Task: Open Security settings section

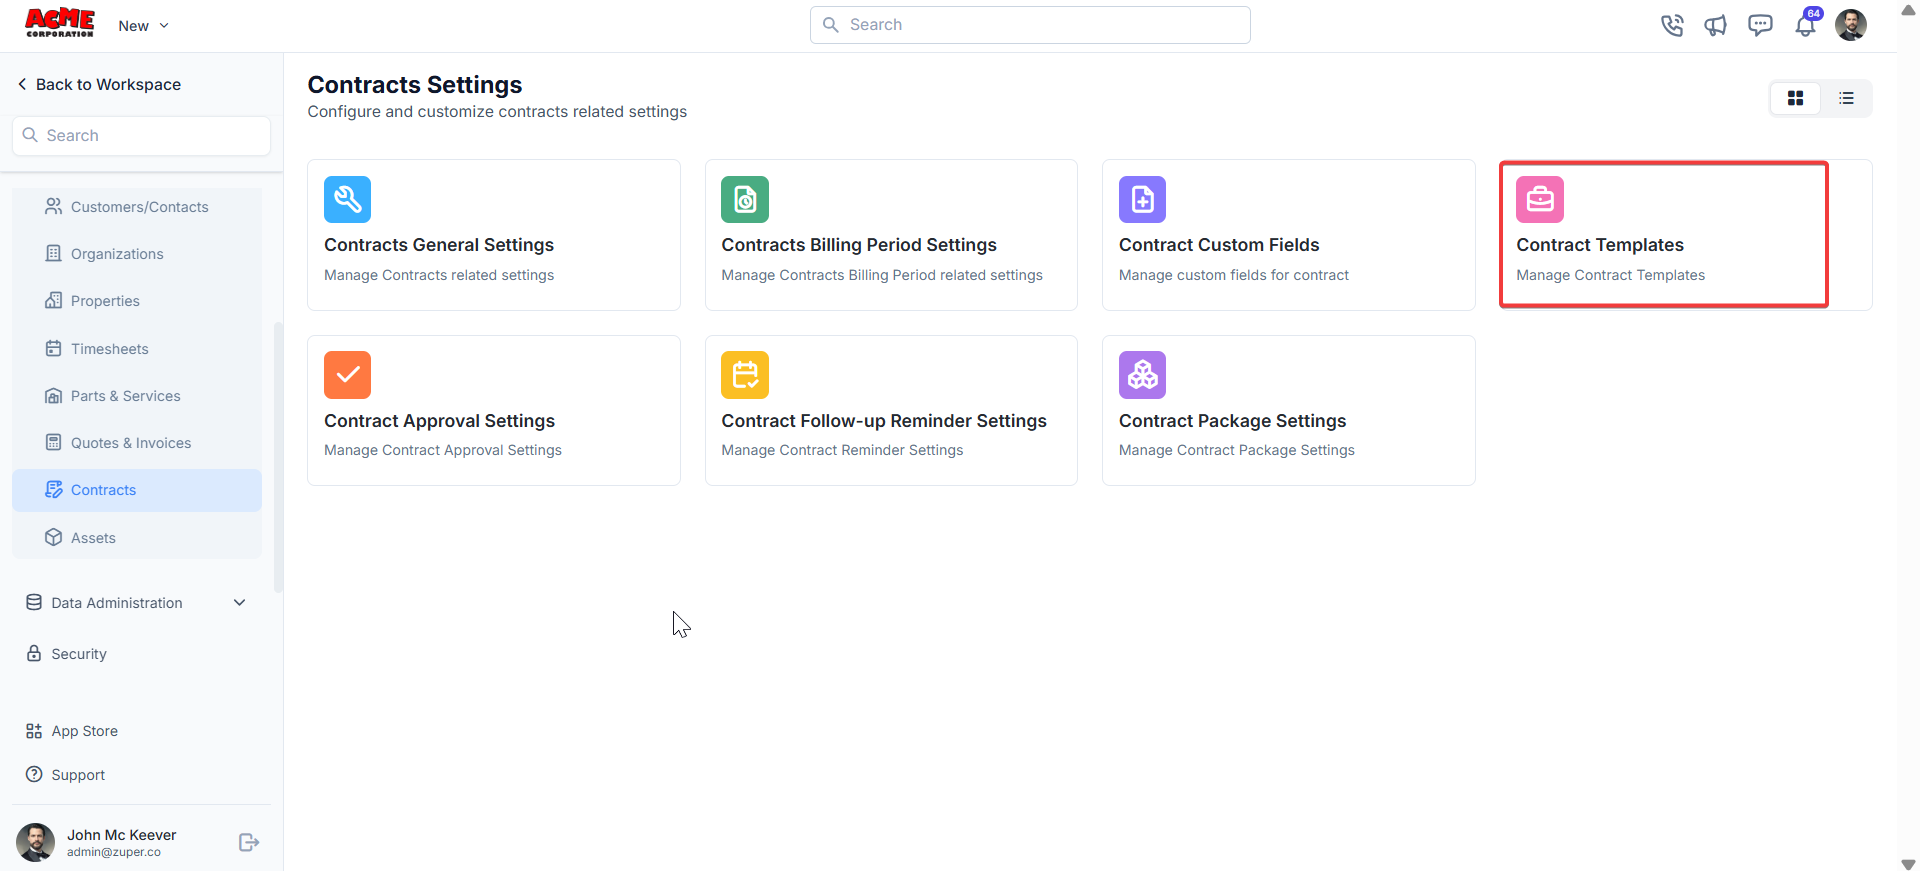Action: pyautogui.click(x=79, y=654)
